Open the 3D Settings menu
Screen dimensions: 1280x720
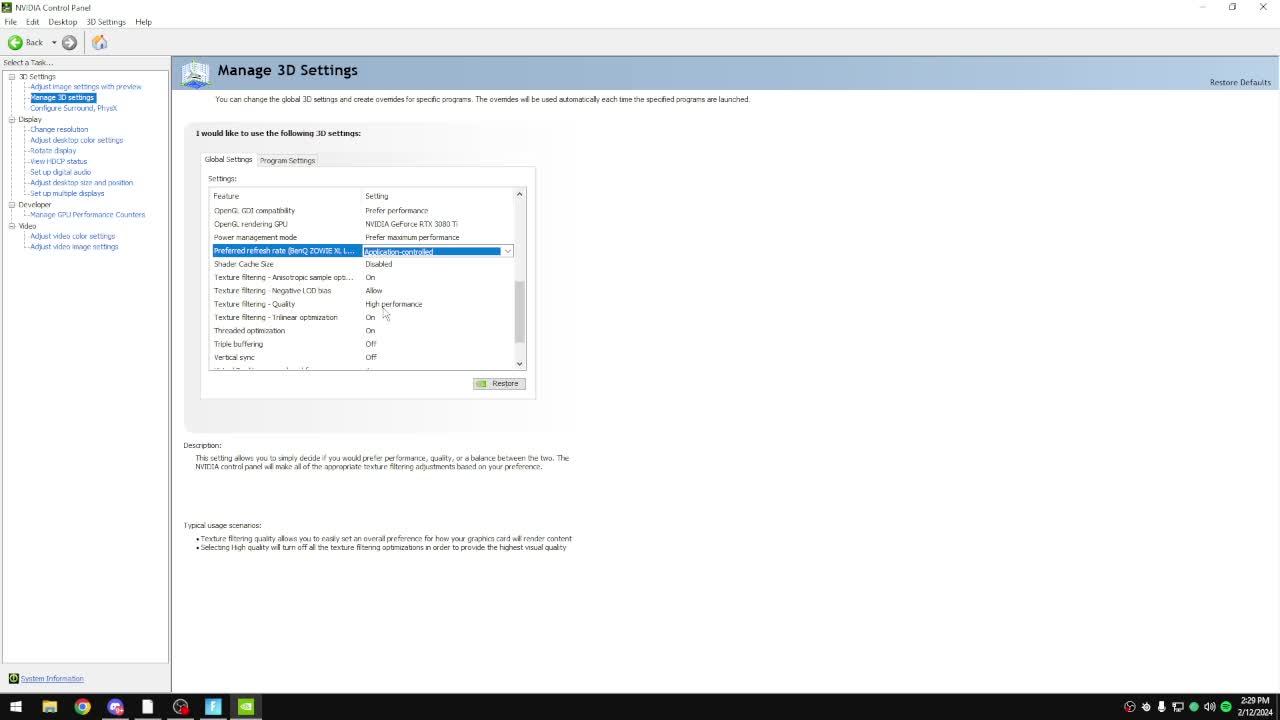pos(106,22)
